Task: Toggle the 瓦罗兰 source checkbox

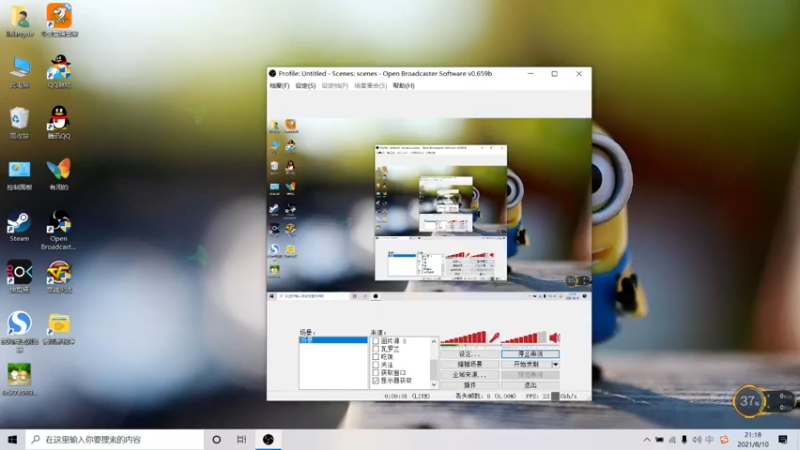Action: point(376,349)
